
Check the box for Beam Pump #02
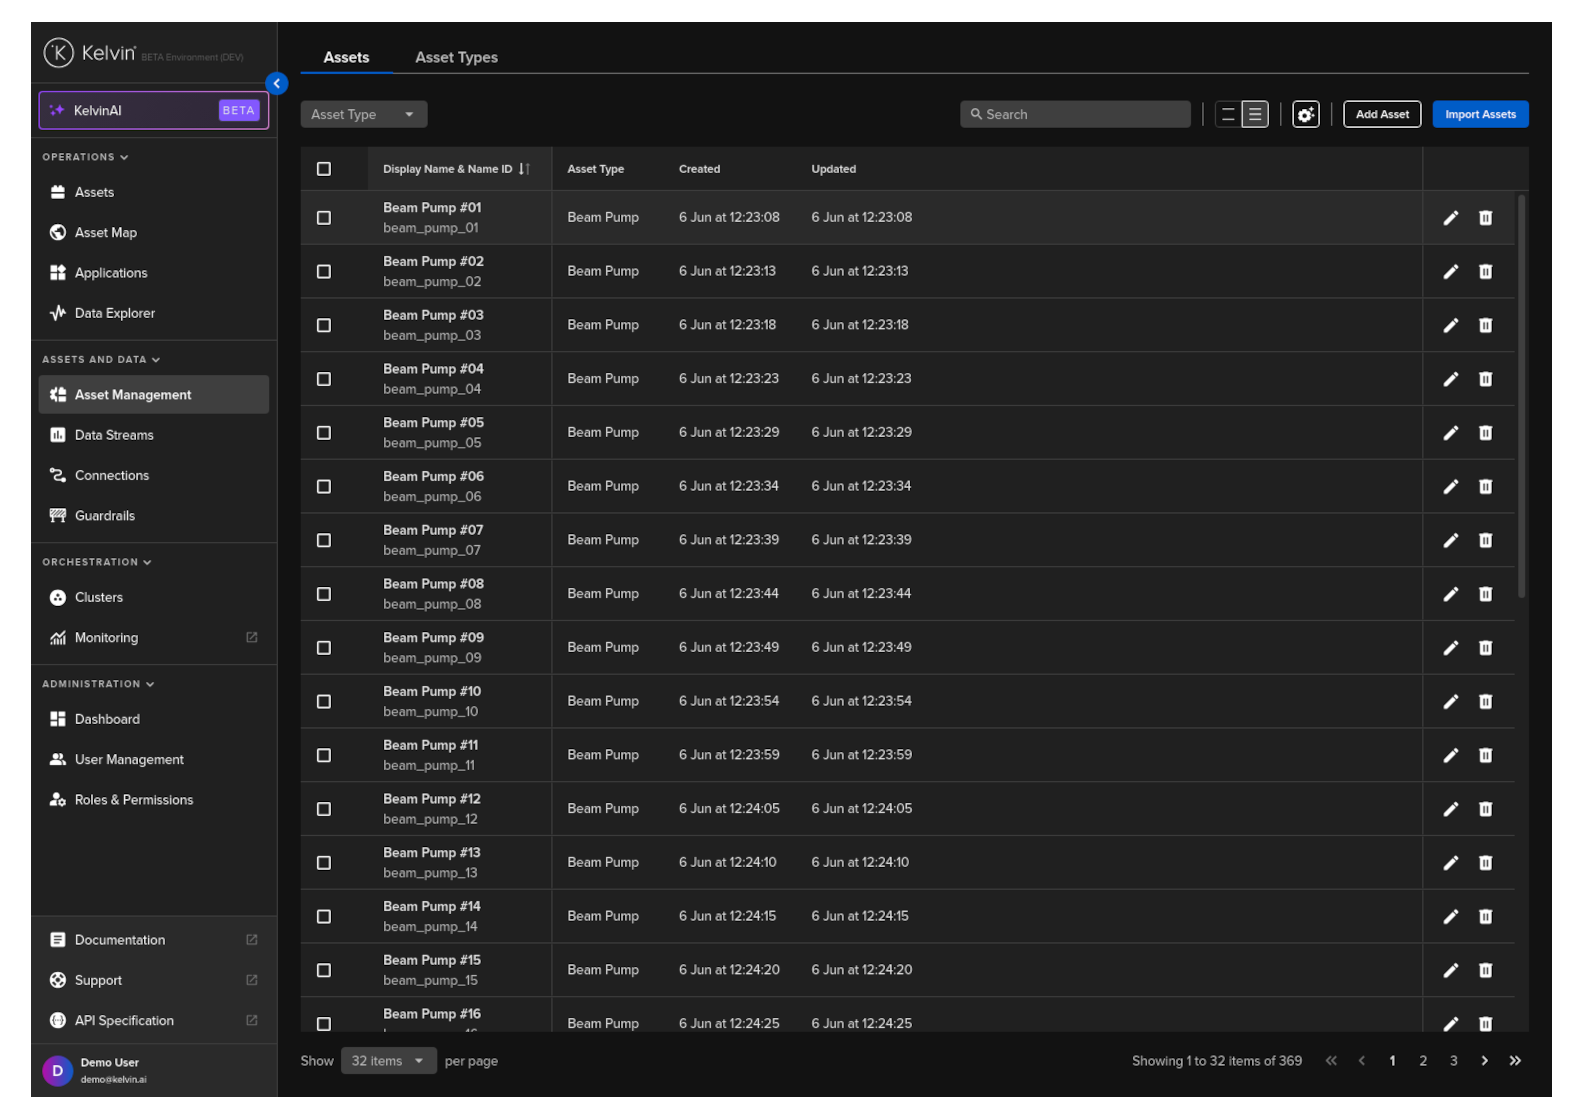point(324,272)
